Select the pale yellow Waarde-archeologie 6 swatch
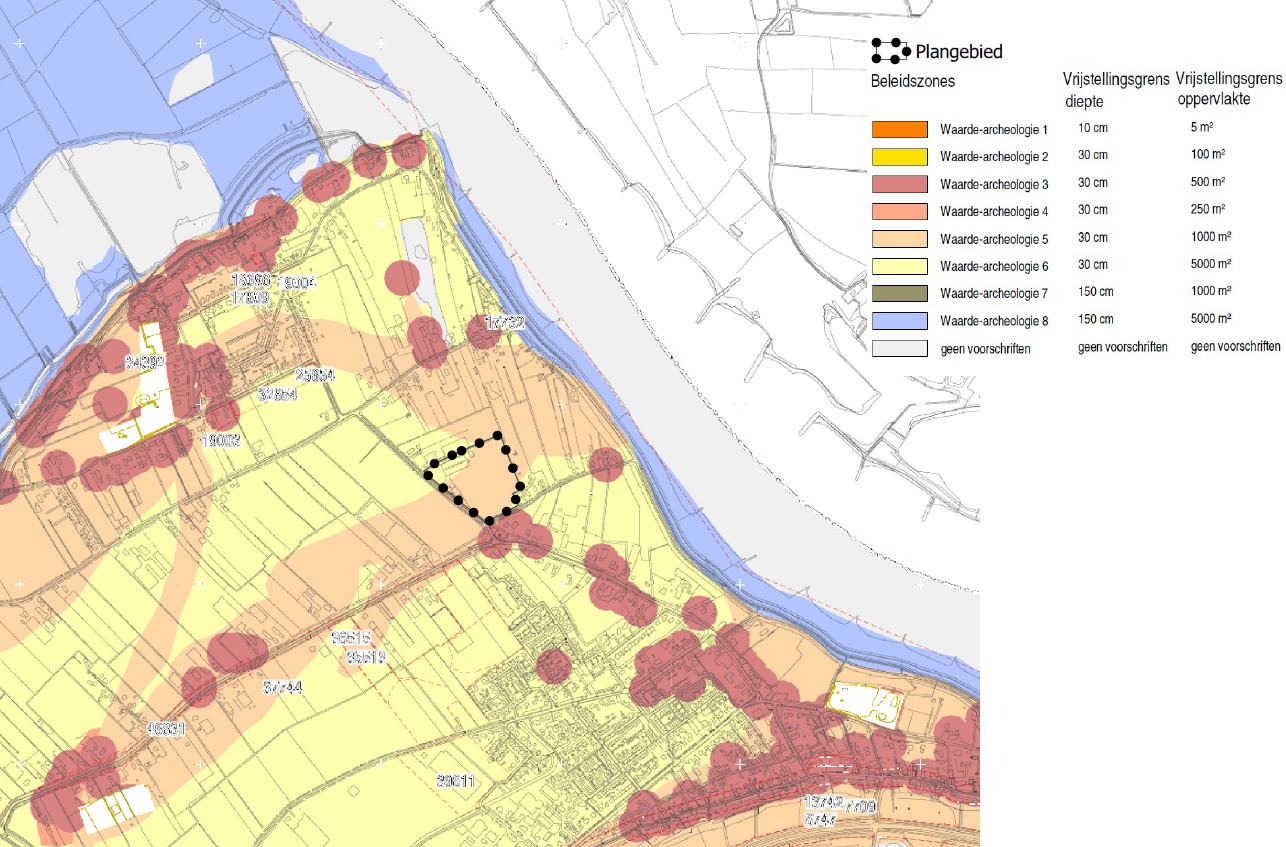Screen dimensions: 1286x847 (x=900, y=266)
